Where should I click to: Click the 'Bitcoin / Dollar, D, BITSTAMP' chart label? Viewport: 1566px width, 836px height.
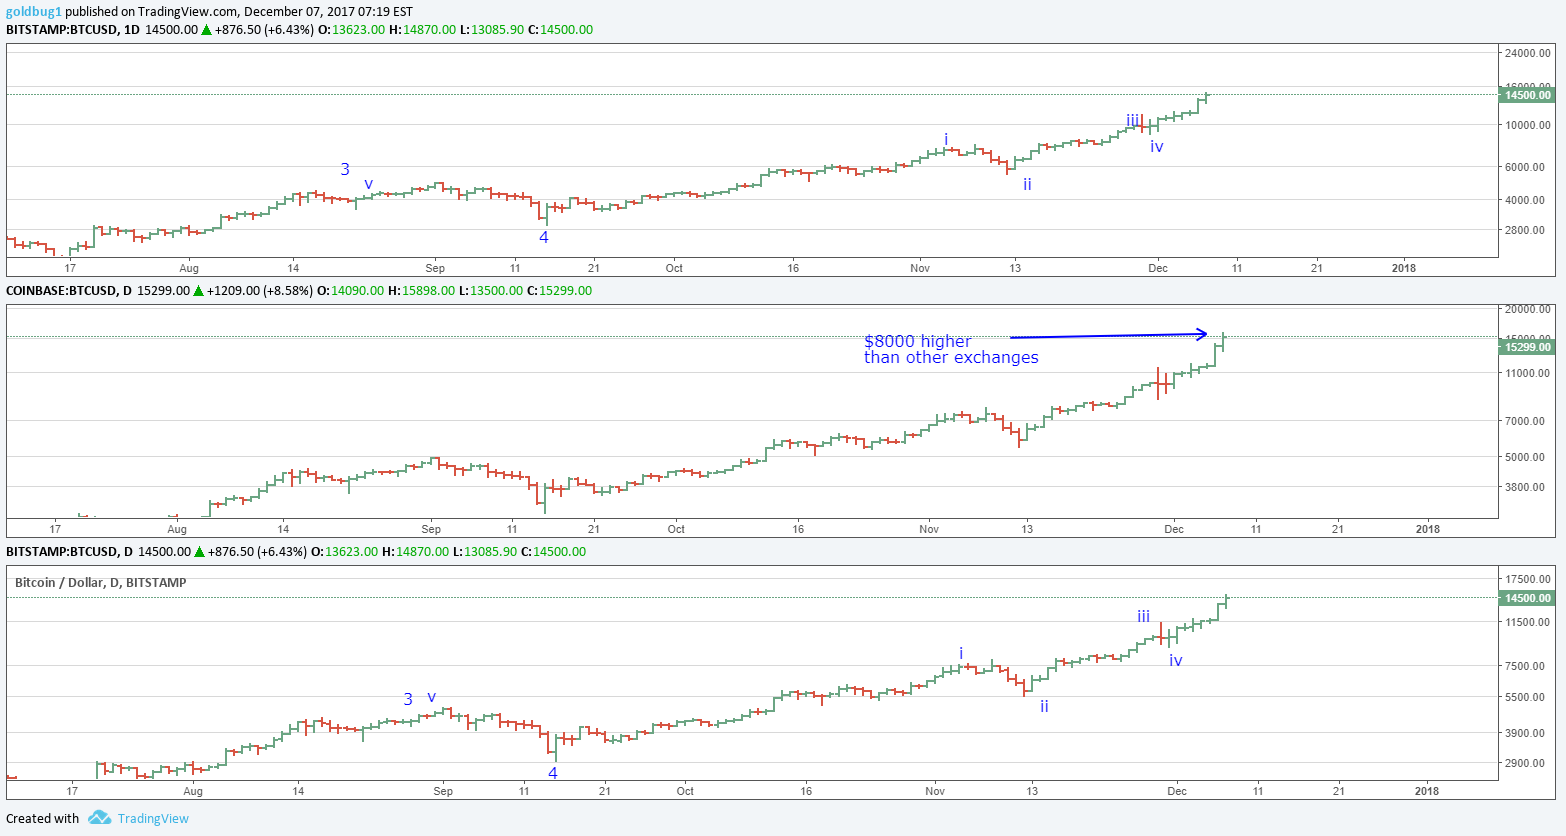[x=101, y=582]
